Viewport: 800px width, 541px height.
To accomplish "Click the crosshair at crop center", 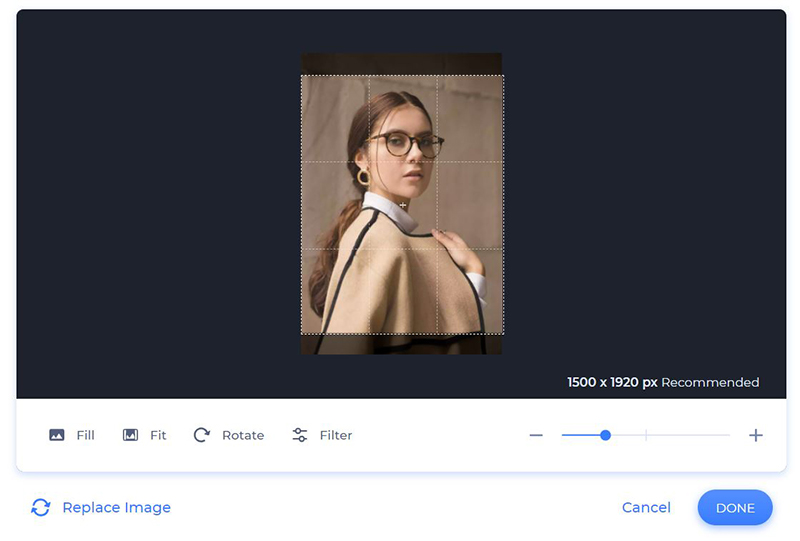I will point(403,205).
